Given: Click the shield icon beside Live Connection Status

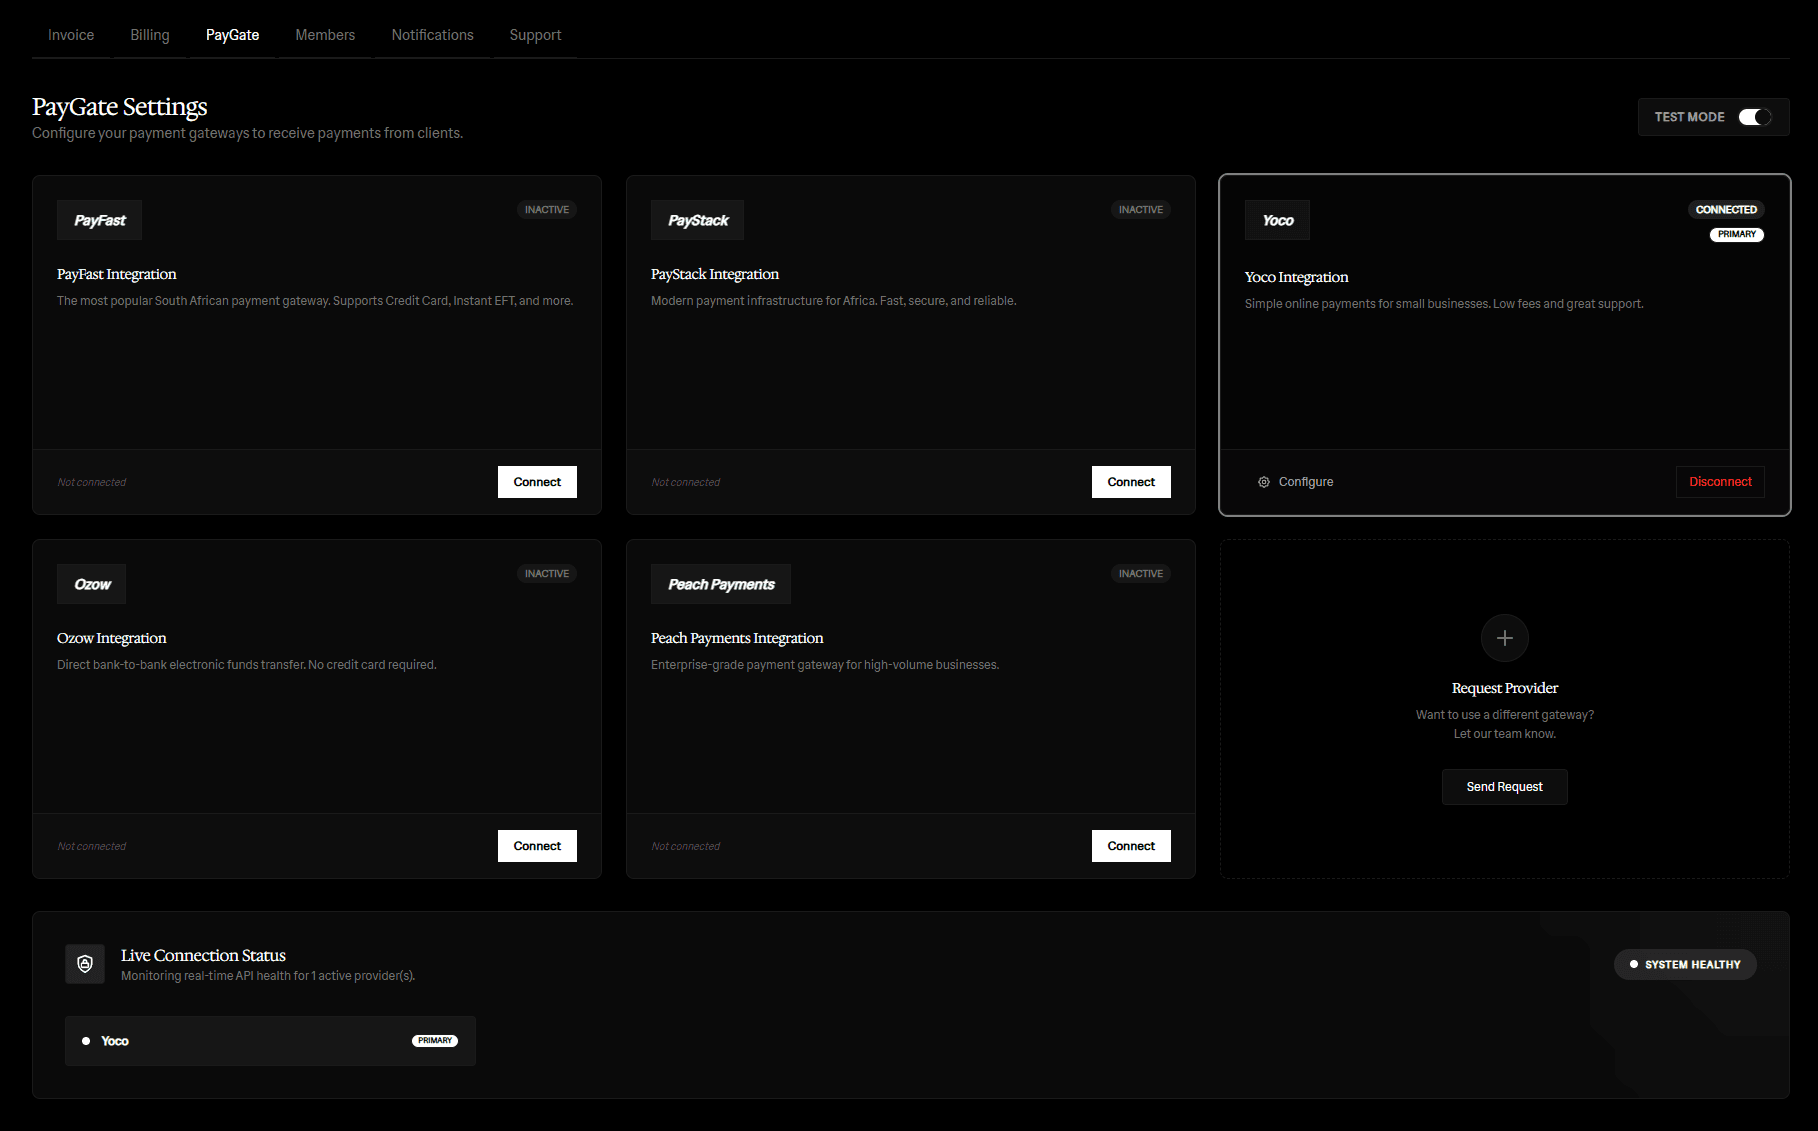Looking at the screenshot, I should tap(85, 964).
